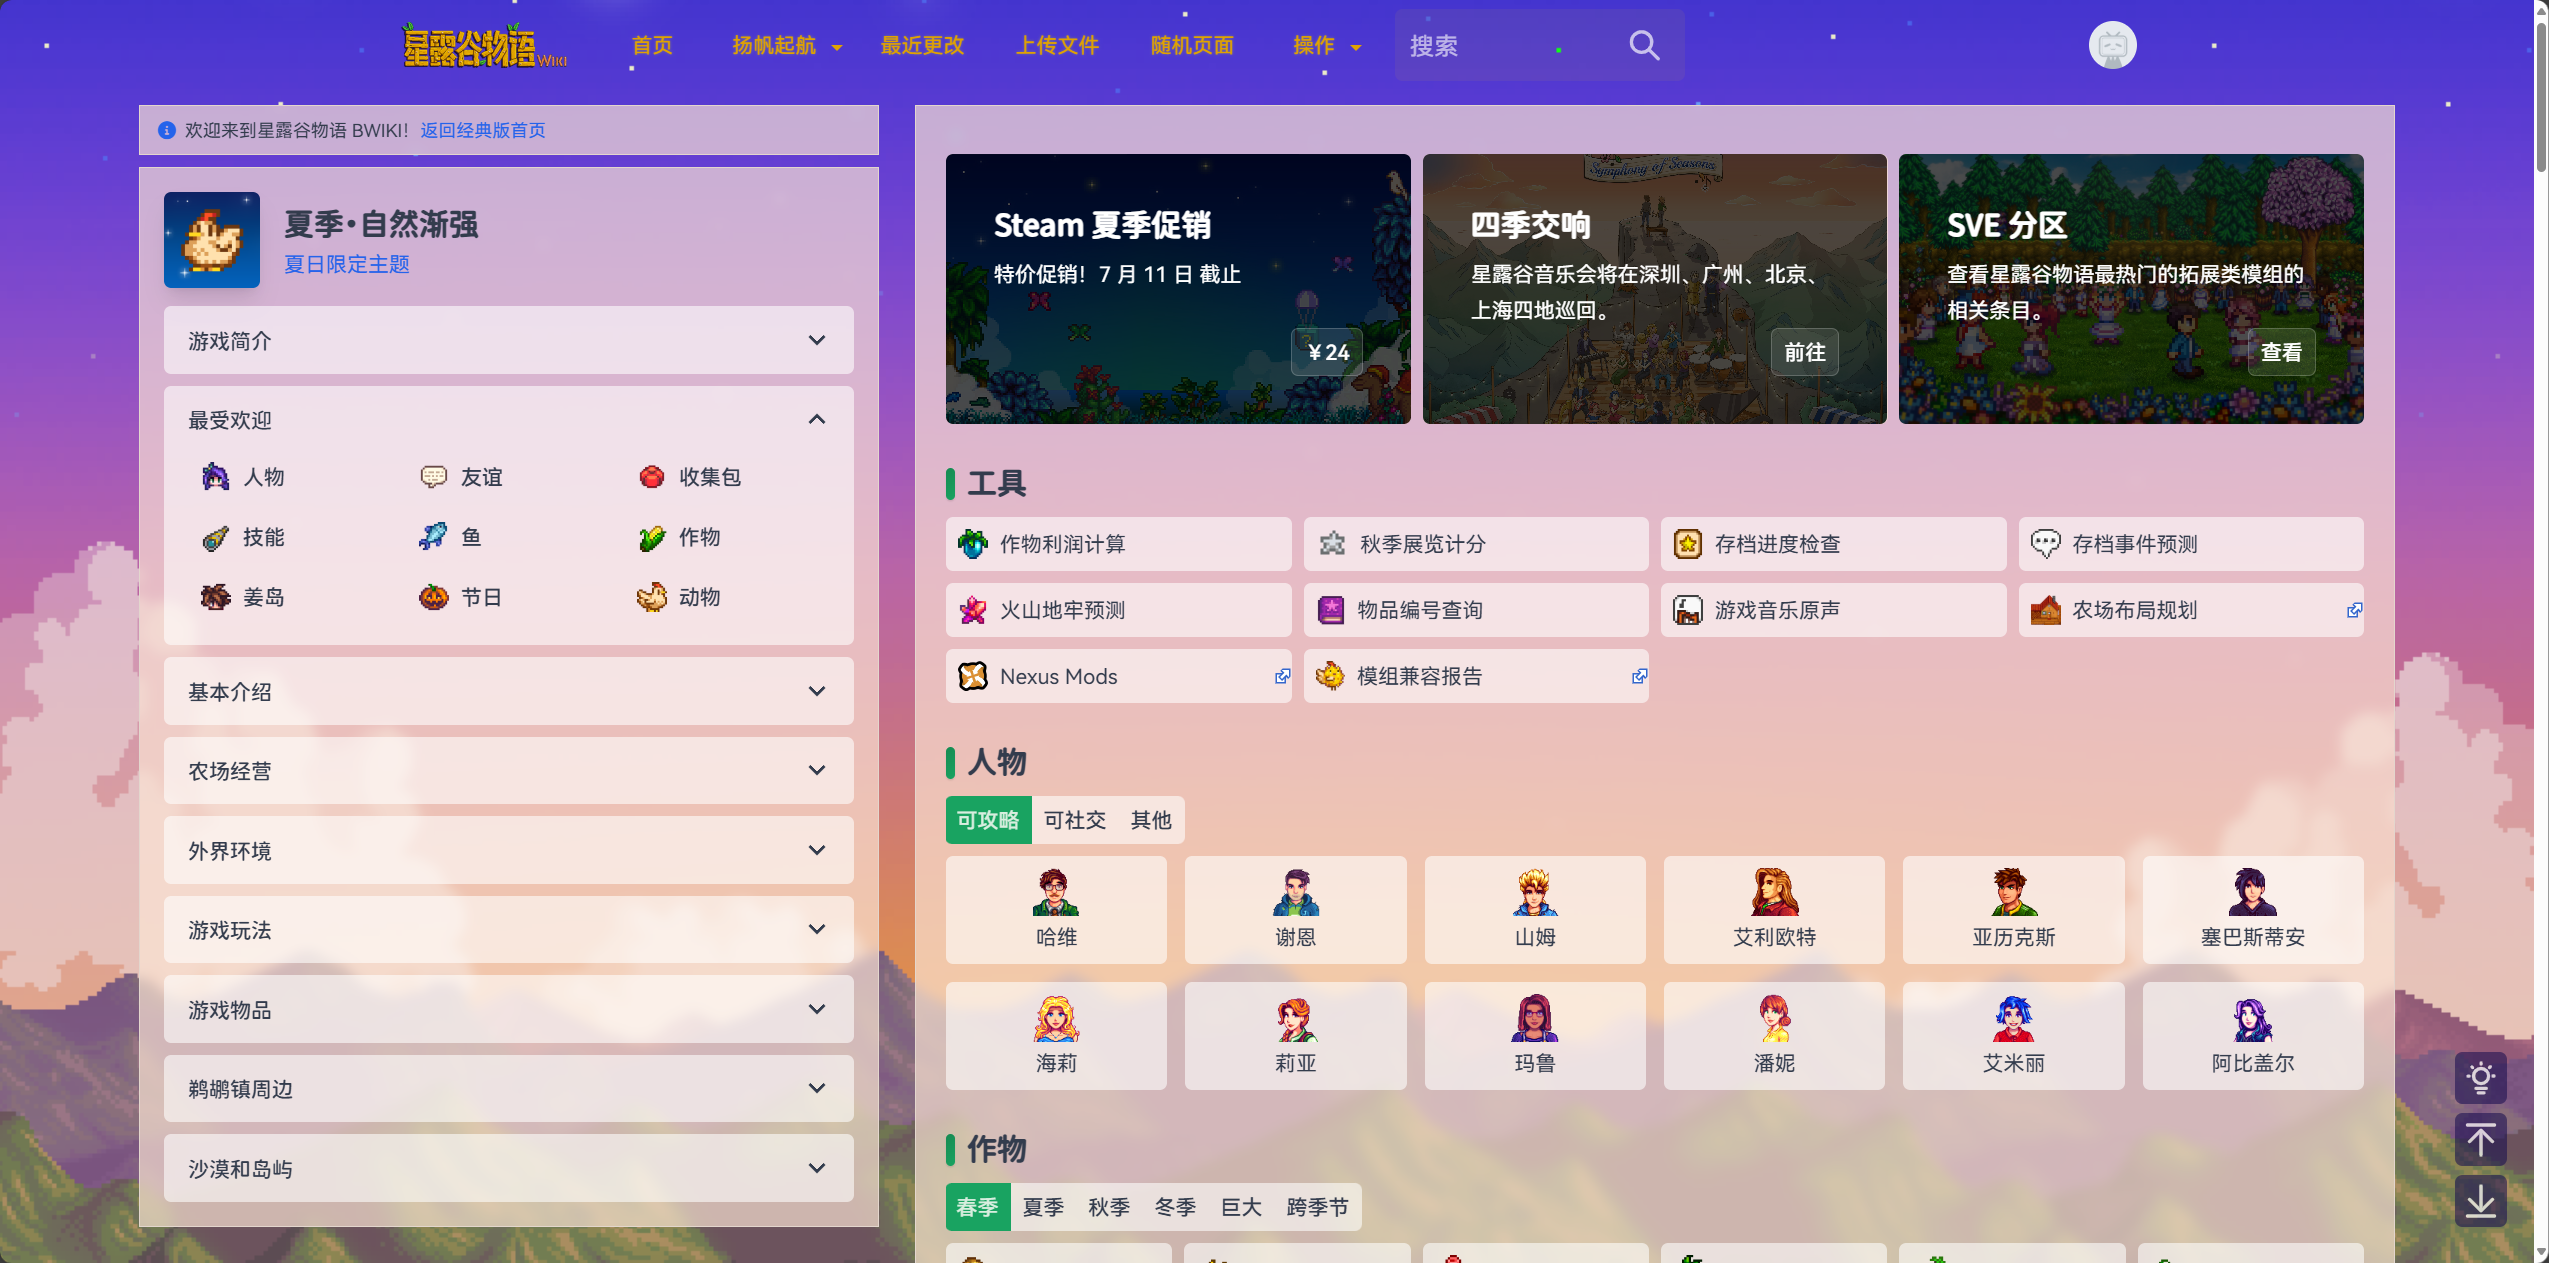Open 收集包 red bundle entry
Screen dimensions: 2549x1263
click(690, 477)
